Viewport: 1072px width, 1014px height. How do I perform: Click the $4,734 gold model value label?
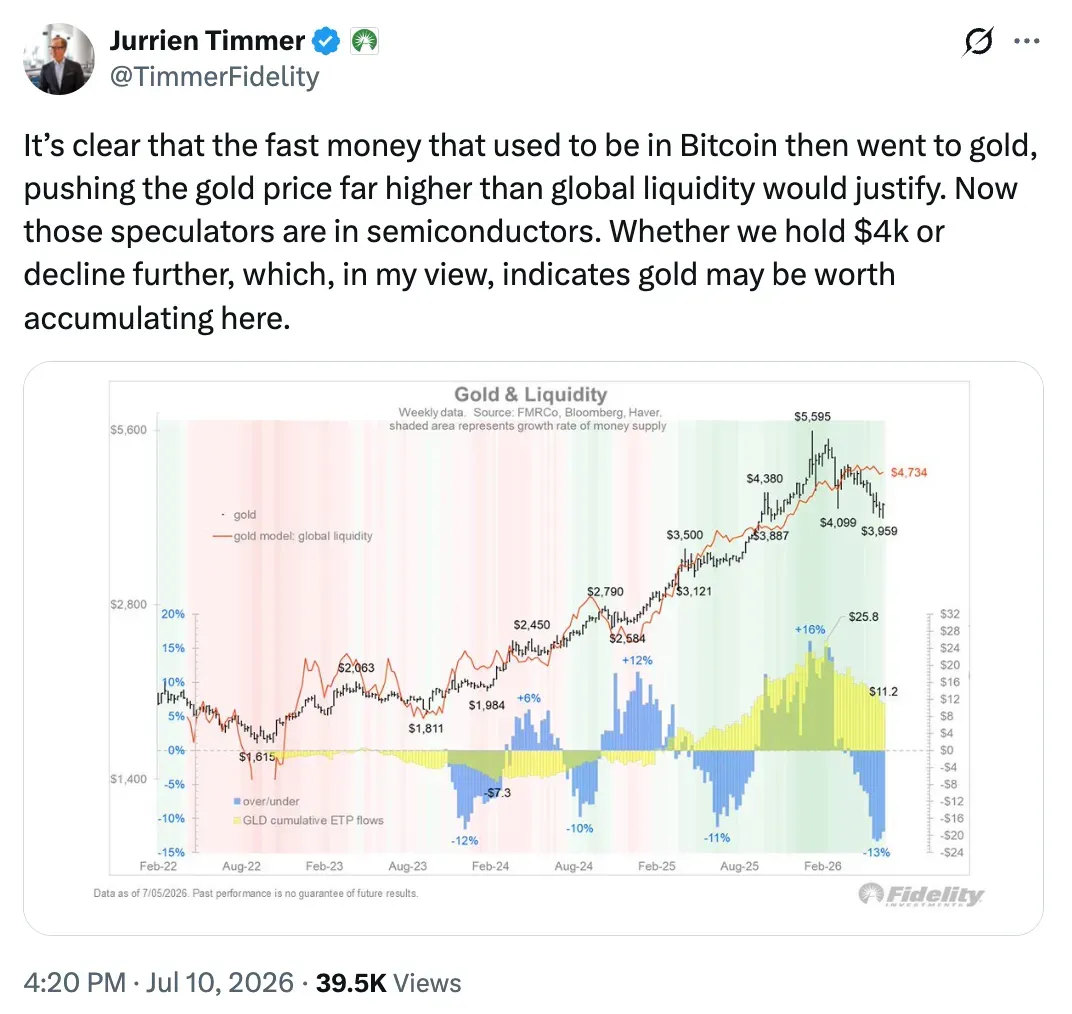909,472
